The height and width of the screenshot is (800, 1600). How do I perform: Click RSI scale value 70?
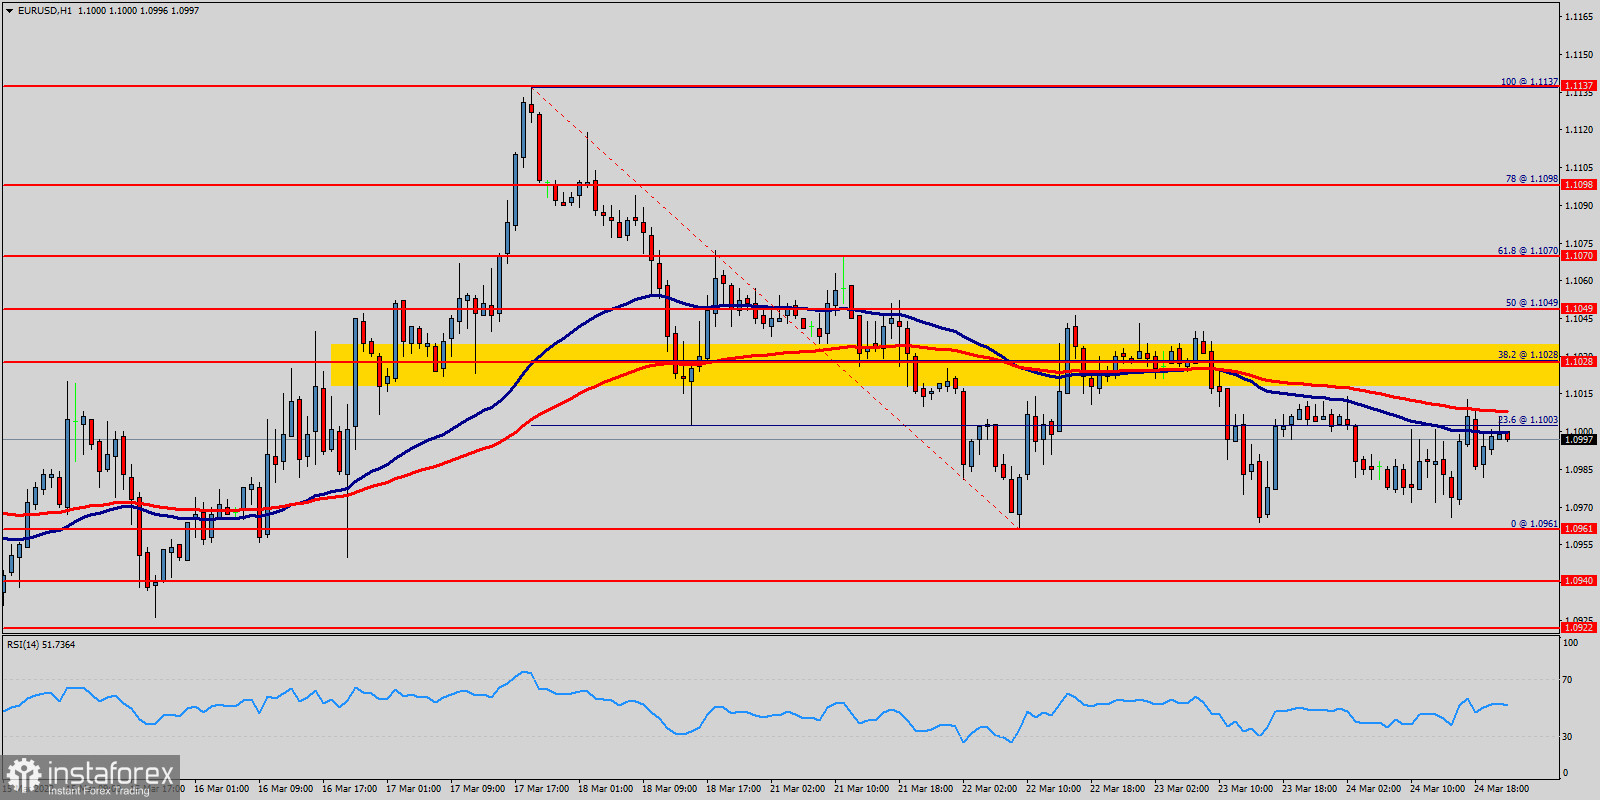coord(1568,680)
